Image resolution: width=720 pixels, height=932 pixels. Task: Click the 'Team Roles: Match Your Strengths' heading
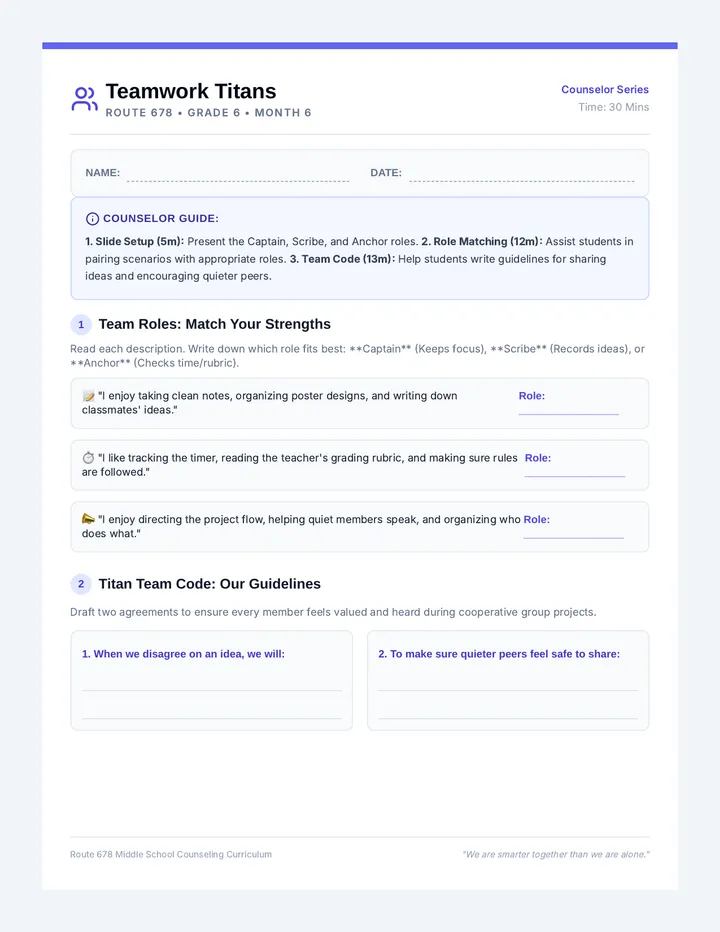tap(215, 325)
